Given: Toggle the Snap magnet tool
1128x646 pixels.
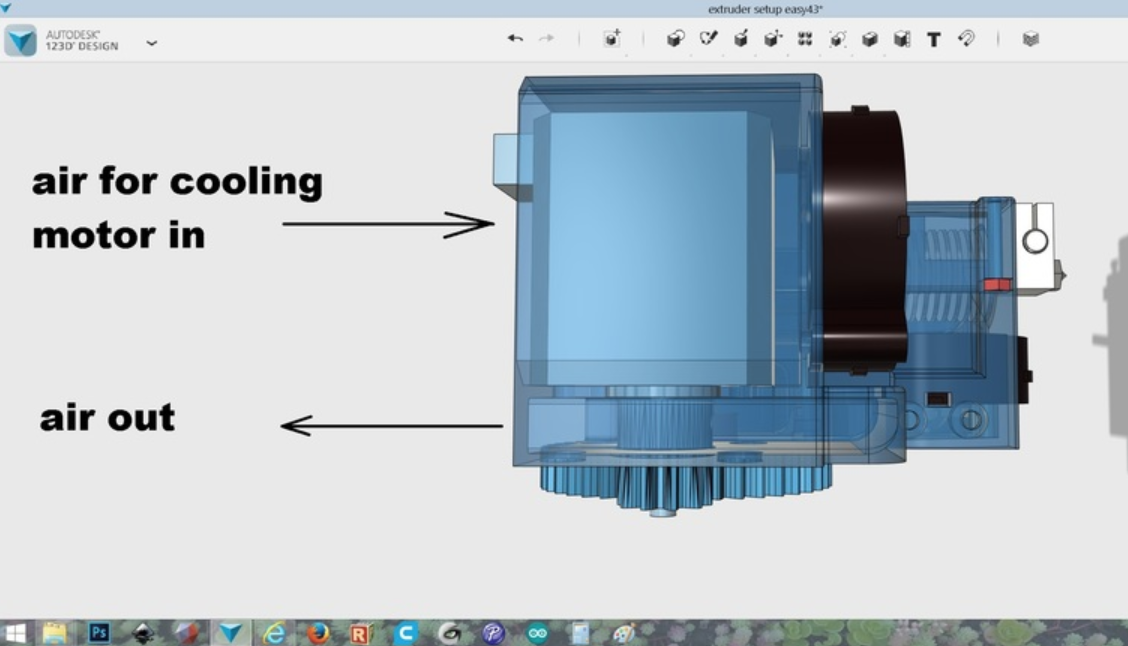Looking at the screenshot, I should coord(966,39).
